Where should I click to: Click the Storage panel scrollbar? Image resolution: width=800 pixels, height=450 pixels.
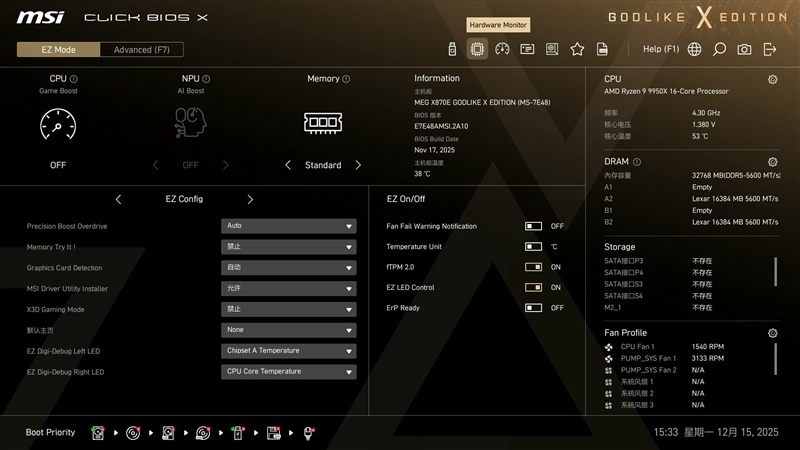click(x=776, y=271)
